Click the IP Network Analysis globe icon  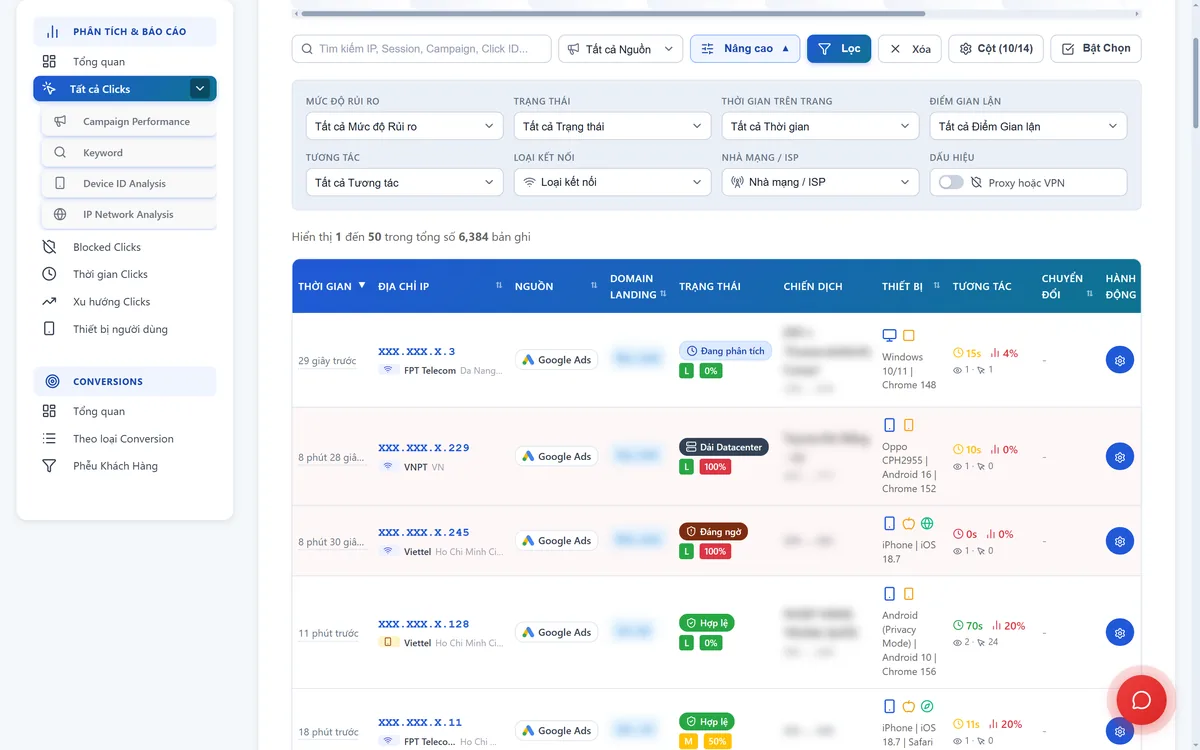[x=60, y=215]
